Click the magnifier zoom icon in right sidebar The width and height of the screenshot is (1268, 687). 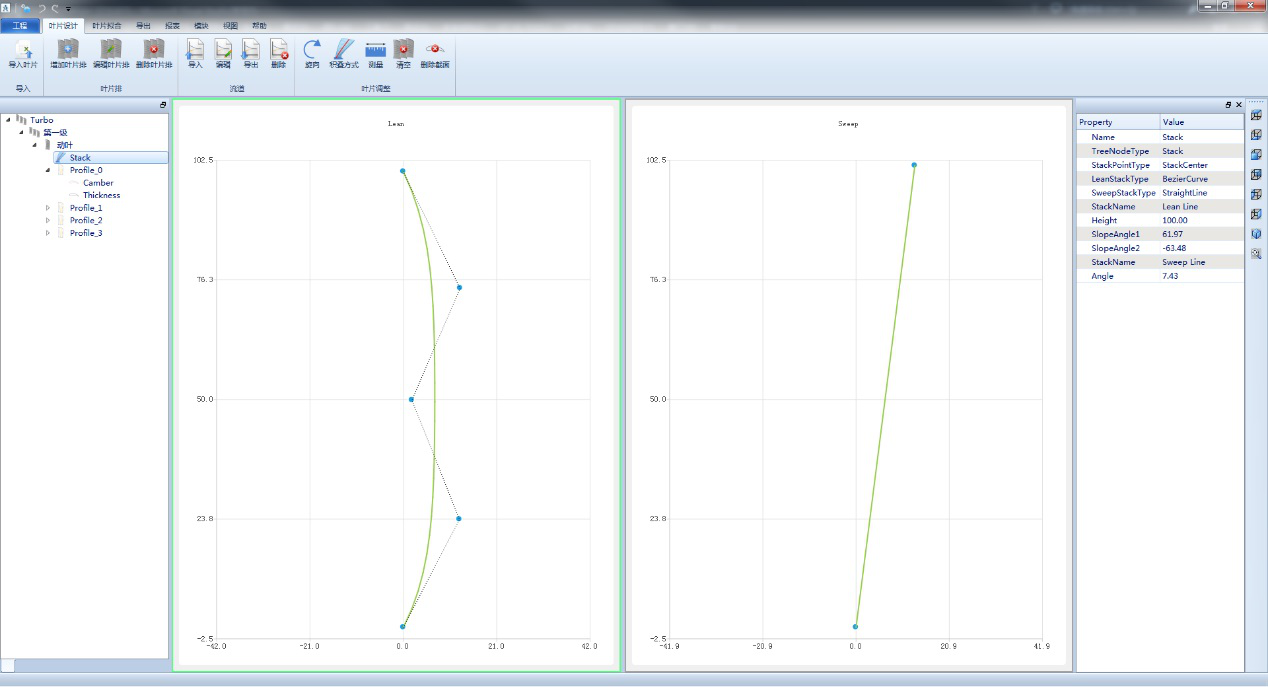point(1256,254)
